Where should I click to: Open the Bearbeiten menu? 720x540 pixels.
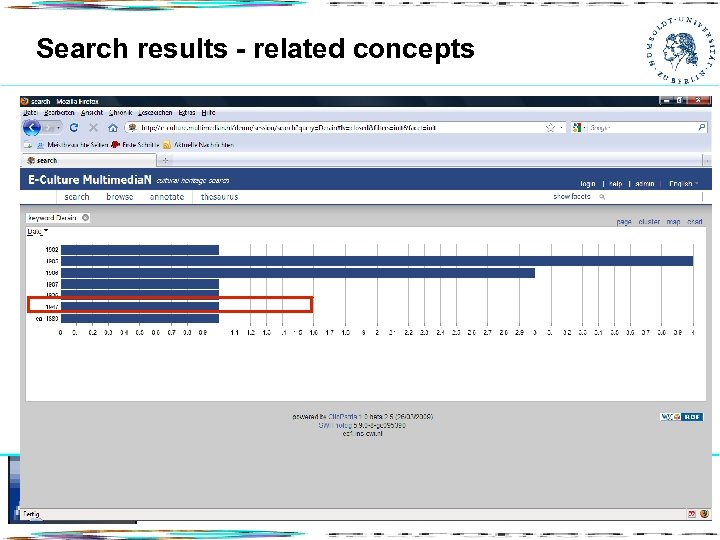[x=59, y=112]
